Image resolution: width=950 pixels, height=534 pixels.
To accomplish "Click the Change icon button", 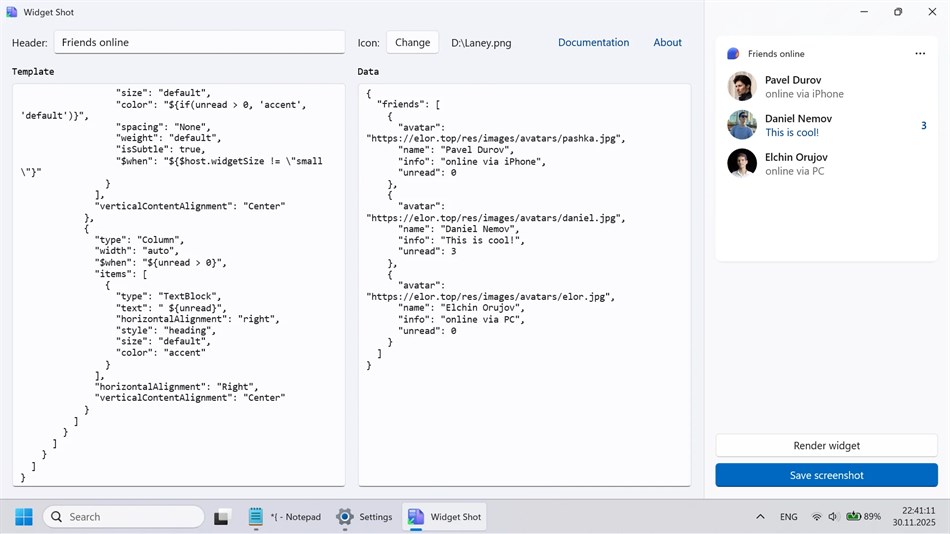I will [x=413, y=42].
